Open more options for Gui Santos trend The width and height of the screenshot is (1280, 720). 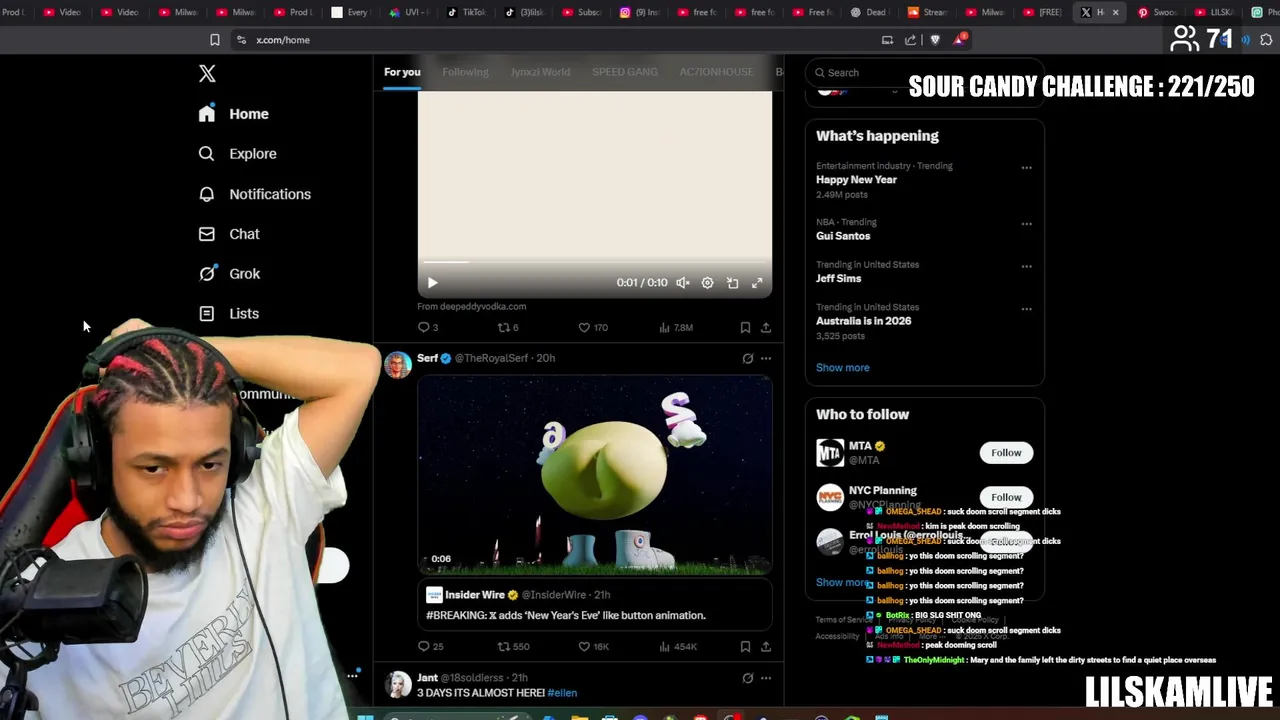(x=1026, y=224)
